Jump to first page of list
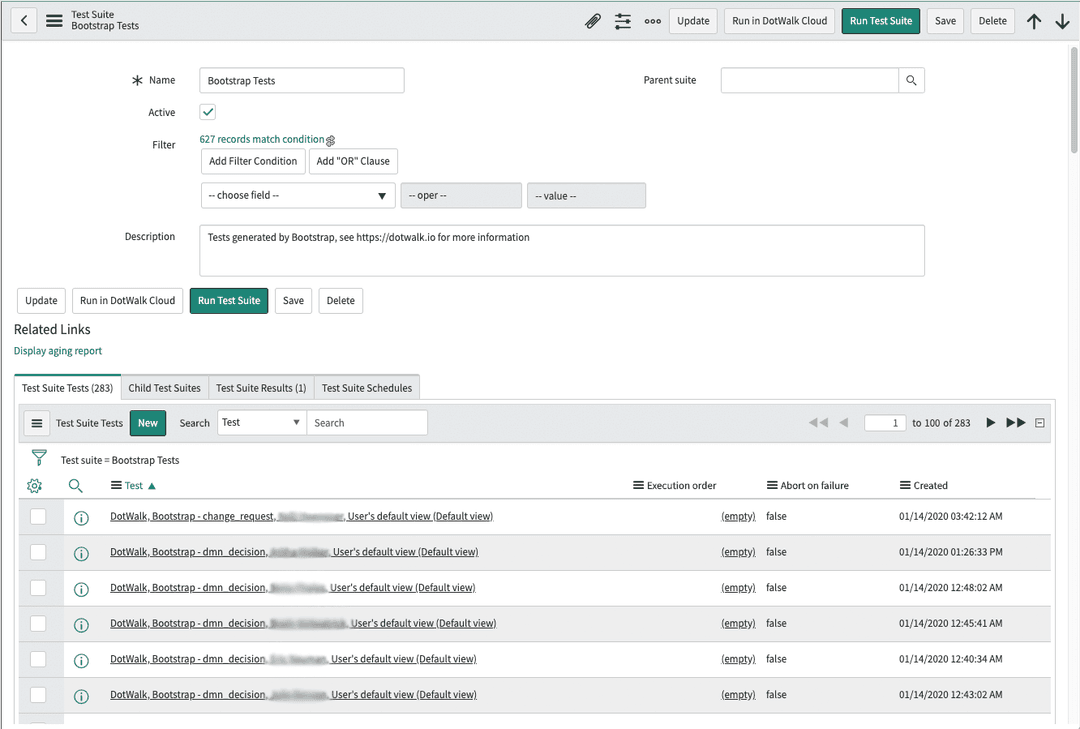The height and width of the screenshot is (729, 1080). click(x=818, y=422)
